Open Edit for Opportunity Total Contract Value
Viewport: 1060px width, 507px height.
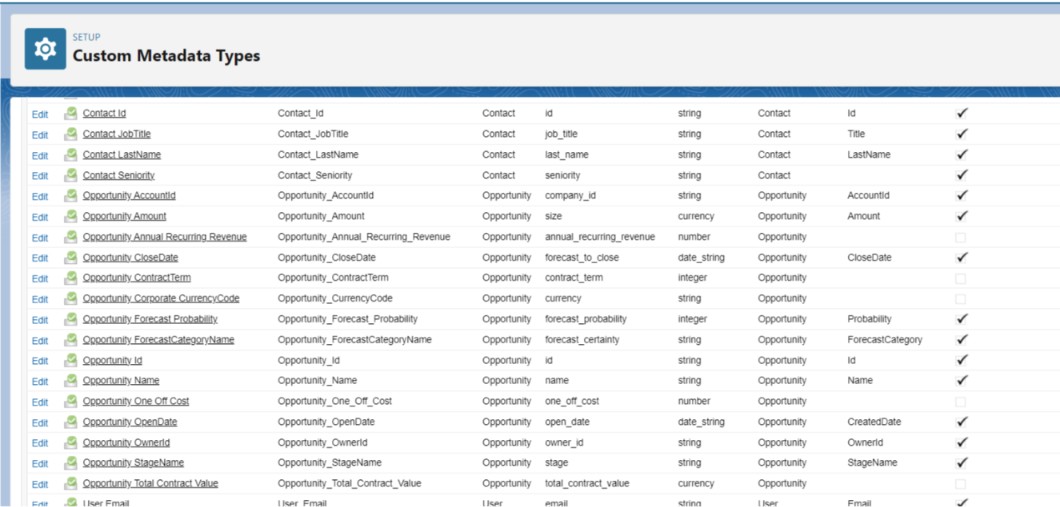pyautogui.click(x=40, y=484)
